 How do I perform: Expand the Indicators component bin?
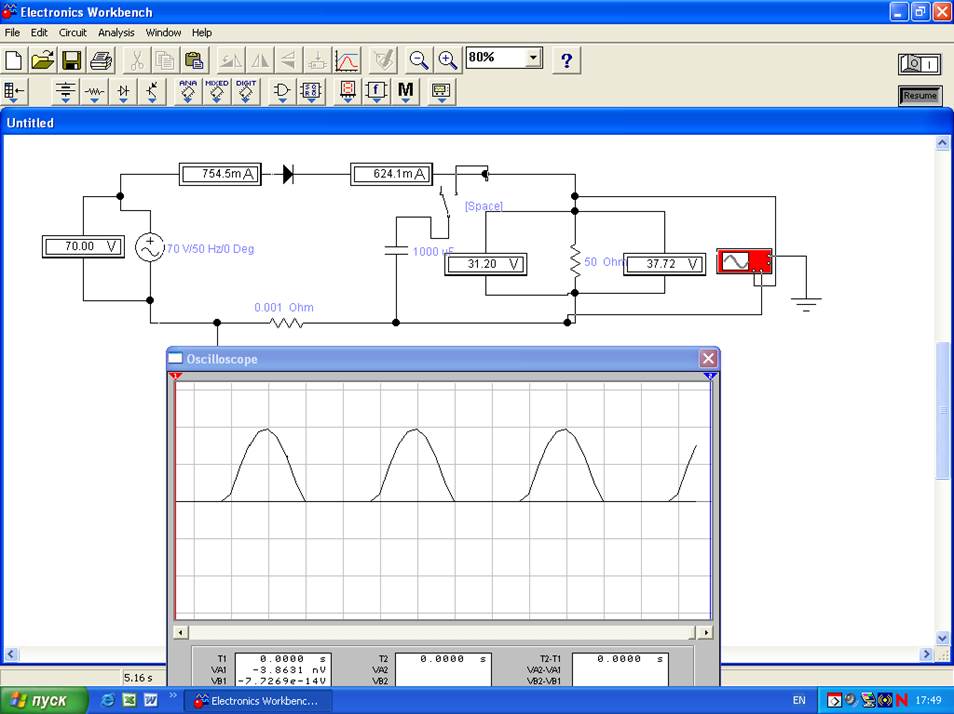[x=347, y=92]
